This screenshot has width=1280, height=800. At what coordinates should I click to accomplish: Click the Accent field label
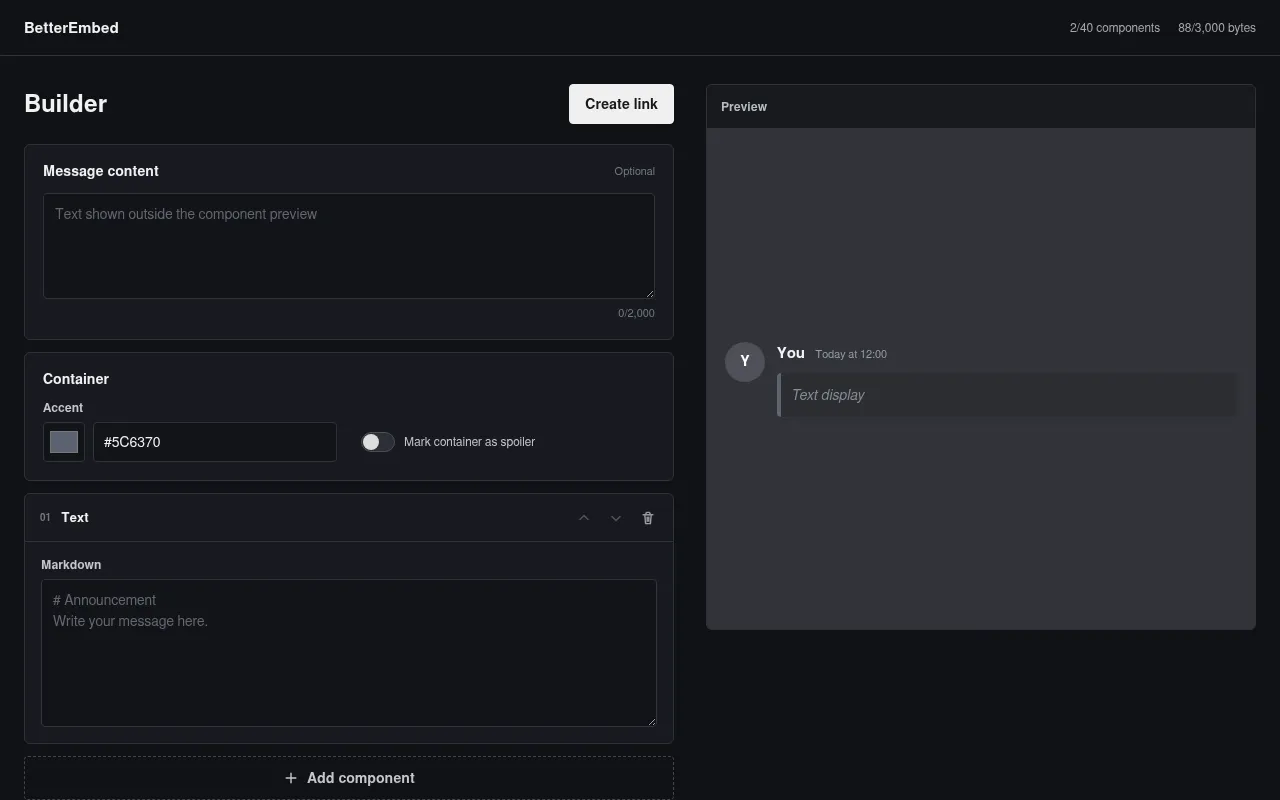click(x=63, y=408)
